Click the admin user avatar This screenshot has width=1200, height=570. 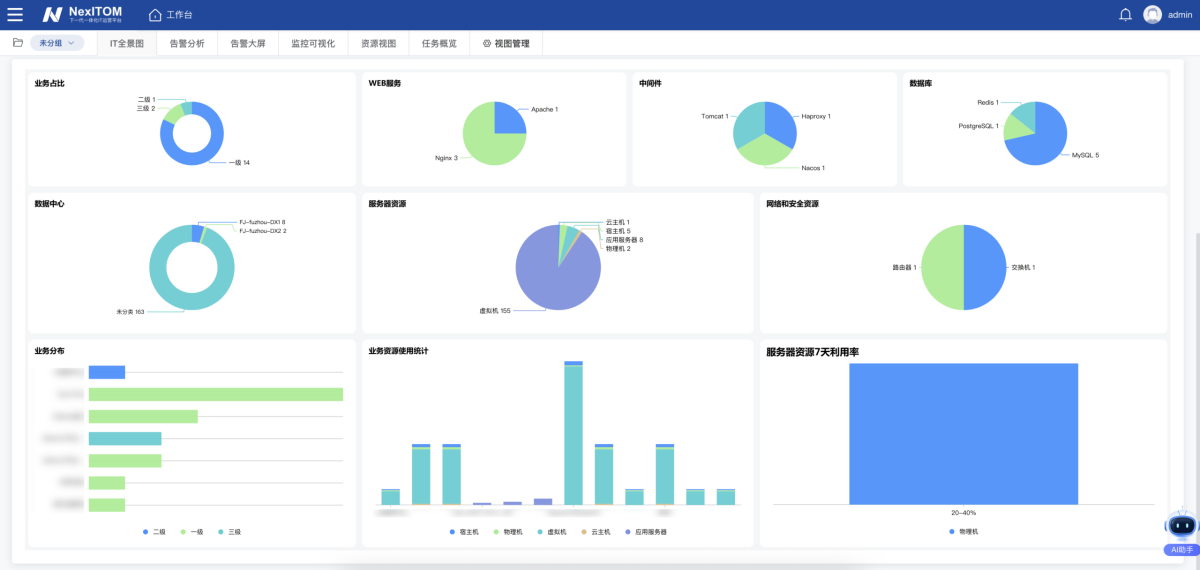[x=1153, y=15]
